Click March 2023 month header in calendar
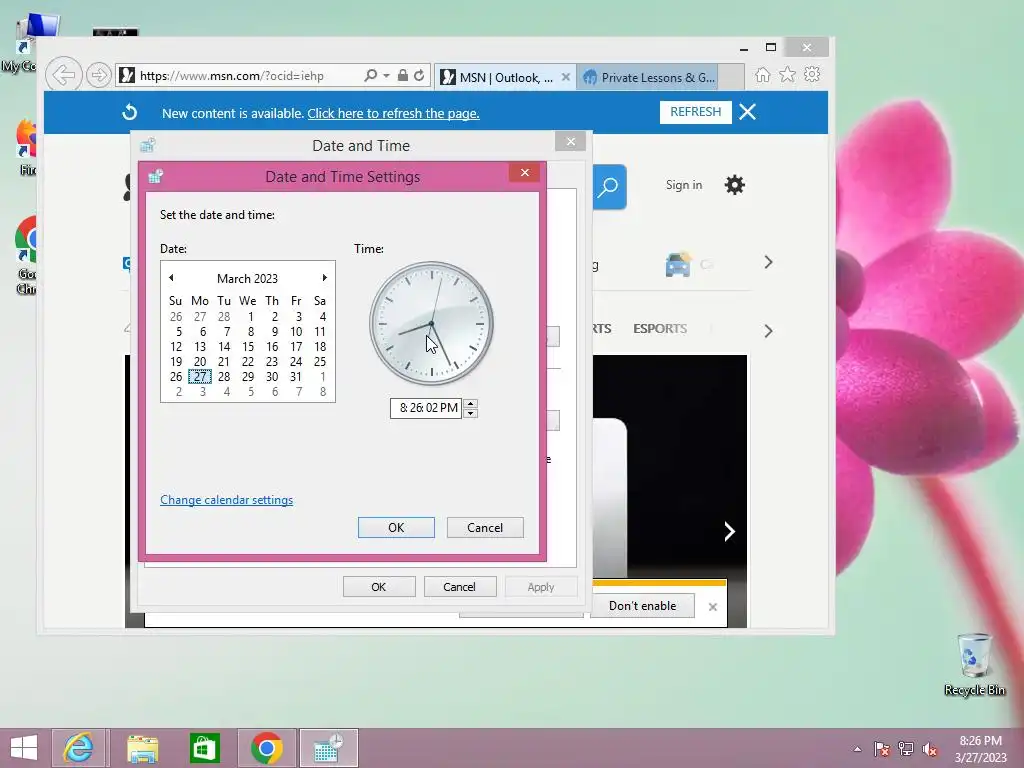Screen dimensions: 1024x768 click(x=248, y=278)
